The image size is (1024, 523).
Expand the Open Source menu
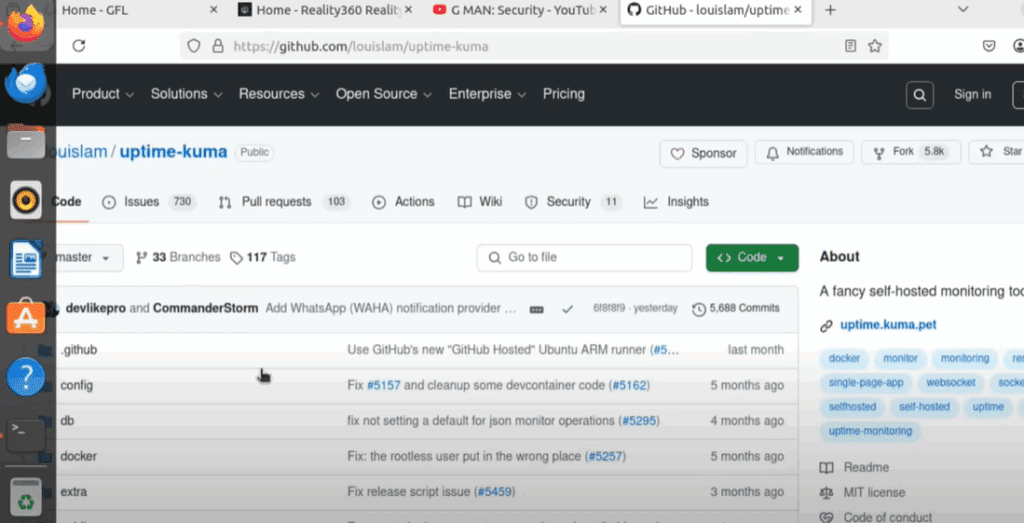(x=383, y=94)
